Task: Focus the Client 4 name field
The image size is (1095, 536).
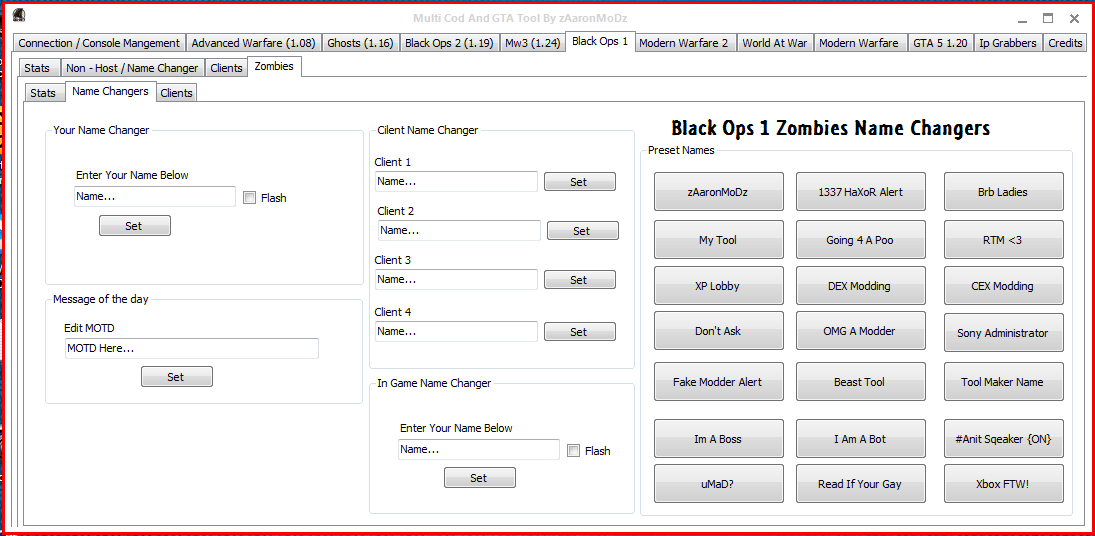Action: 456,332
